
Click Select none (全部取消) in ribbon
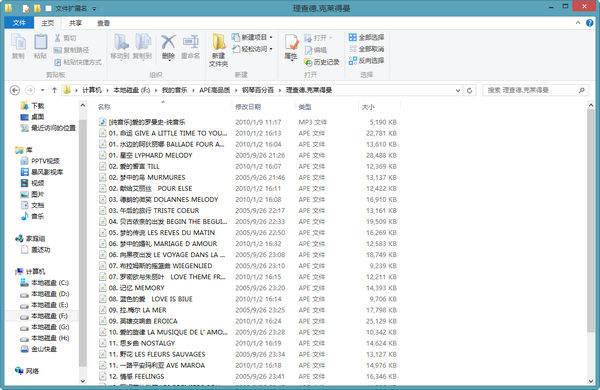coord(366,49)
